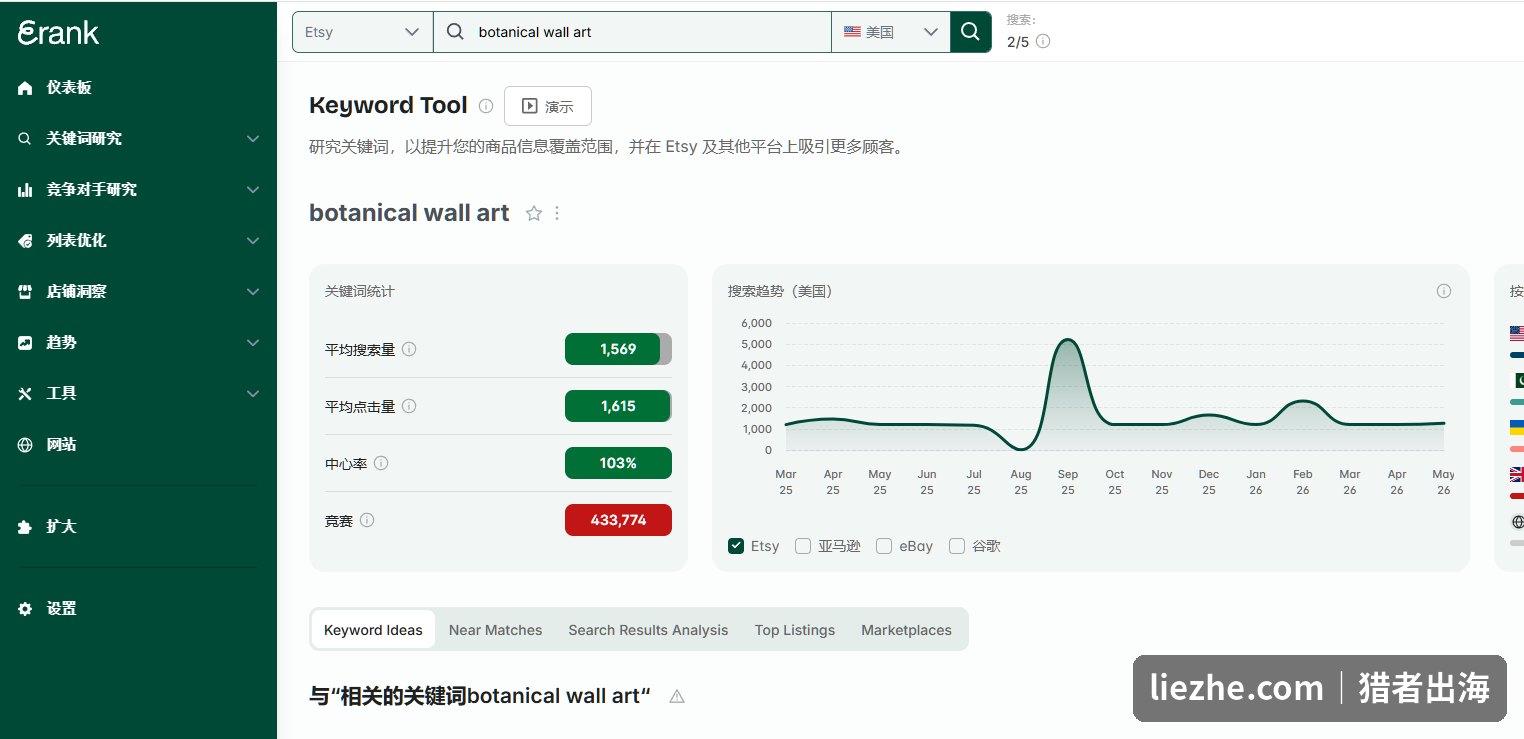The width and height of the screenshot is (1524, 739).
Task: Click the info icon beside Keyword Tool title
Action: point(486,106)
